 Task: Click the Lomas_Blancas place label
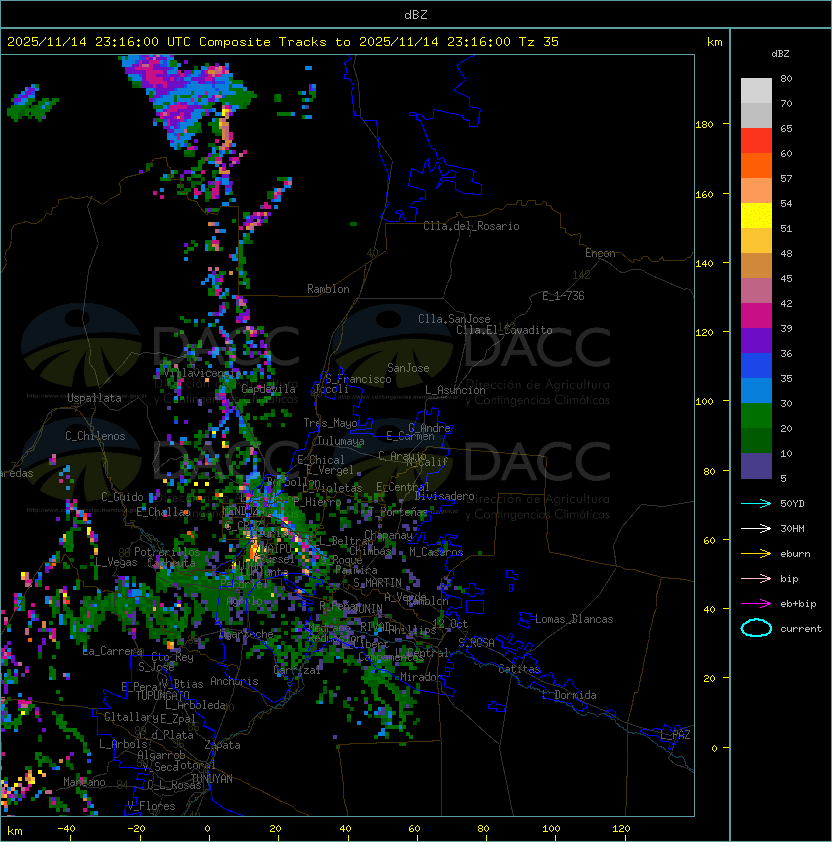click(574, 619)
